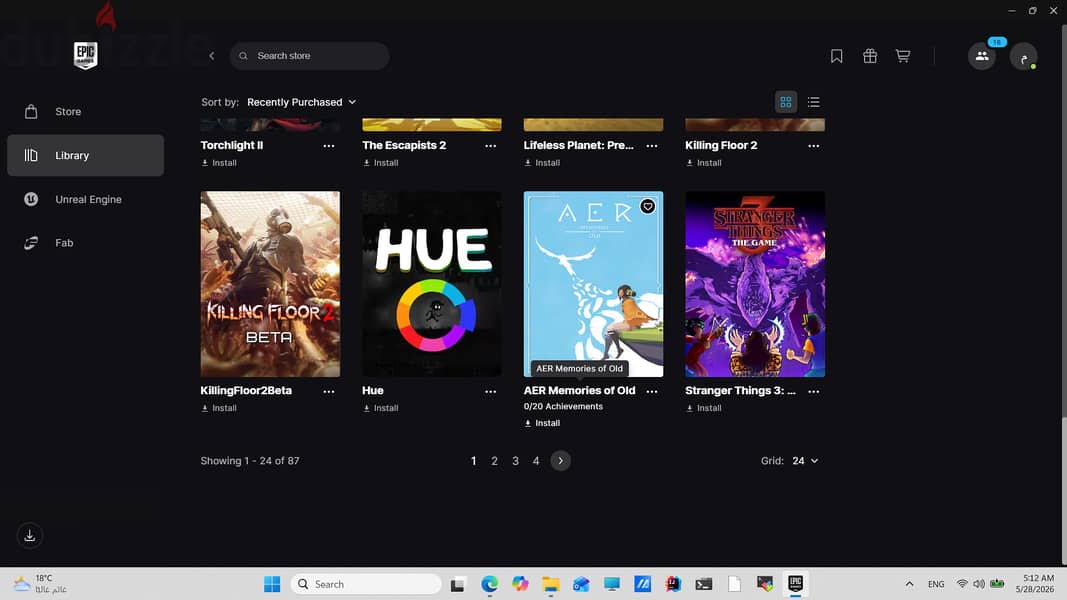Open Hue options menu
The image size is (1067, 600).
pyautogui.click(x=491, y=391)
